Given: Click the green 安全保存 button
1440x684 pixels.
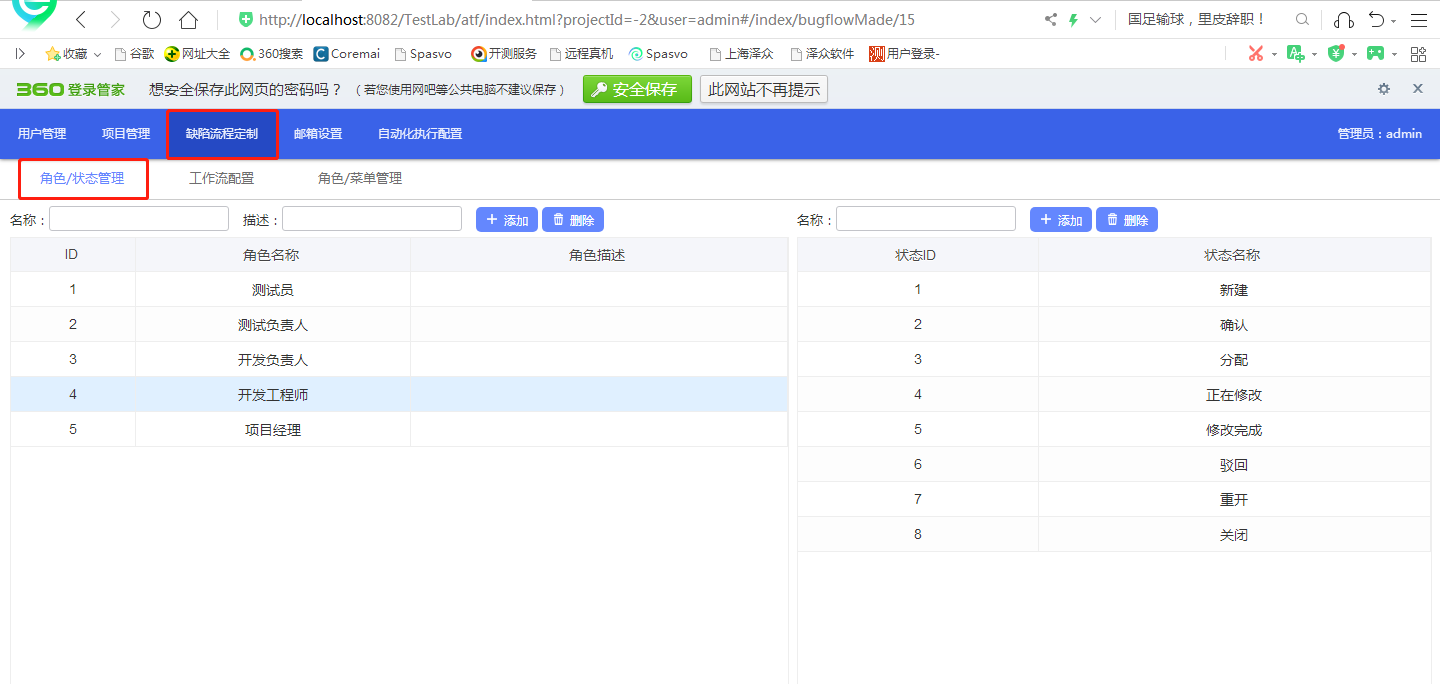Looking at the screenshot, I should 637,90.
